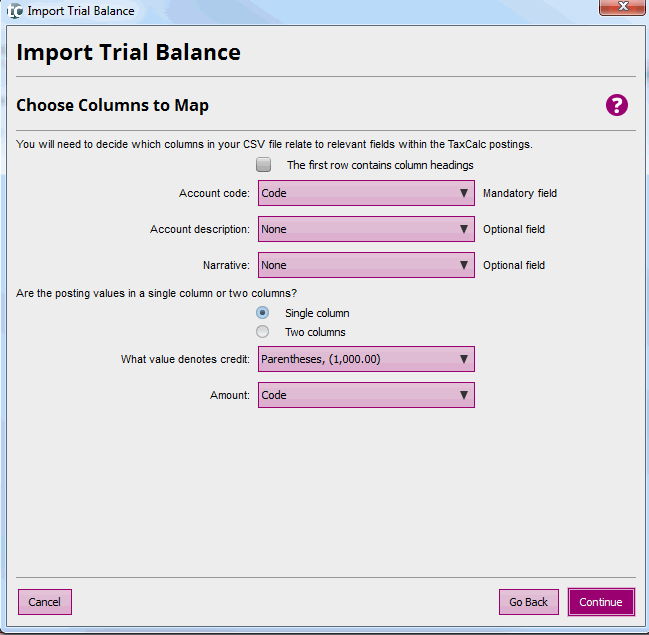The image size is (649, 635).
Task: Click the Parentheses dropdown arrow
Action: pyautogui.click(x=464, y=360)
